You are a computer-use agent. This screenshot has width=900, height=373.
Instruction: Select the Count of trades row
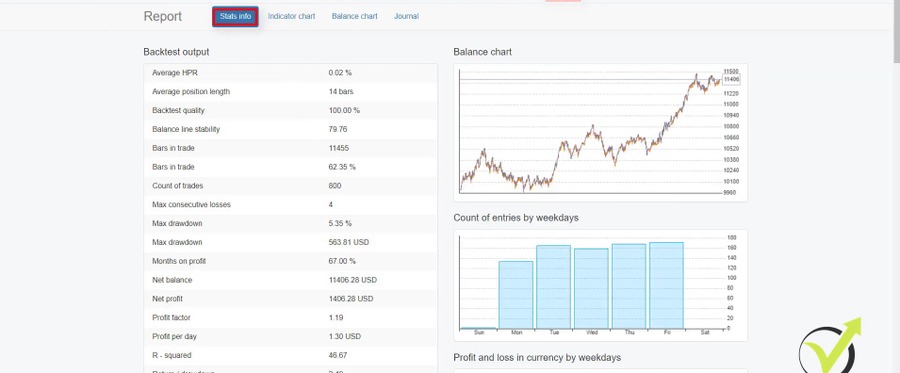[290, 186]
